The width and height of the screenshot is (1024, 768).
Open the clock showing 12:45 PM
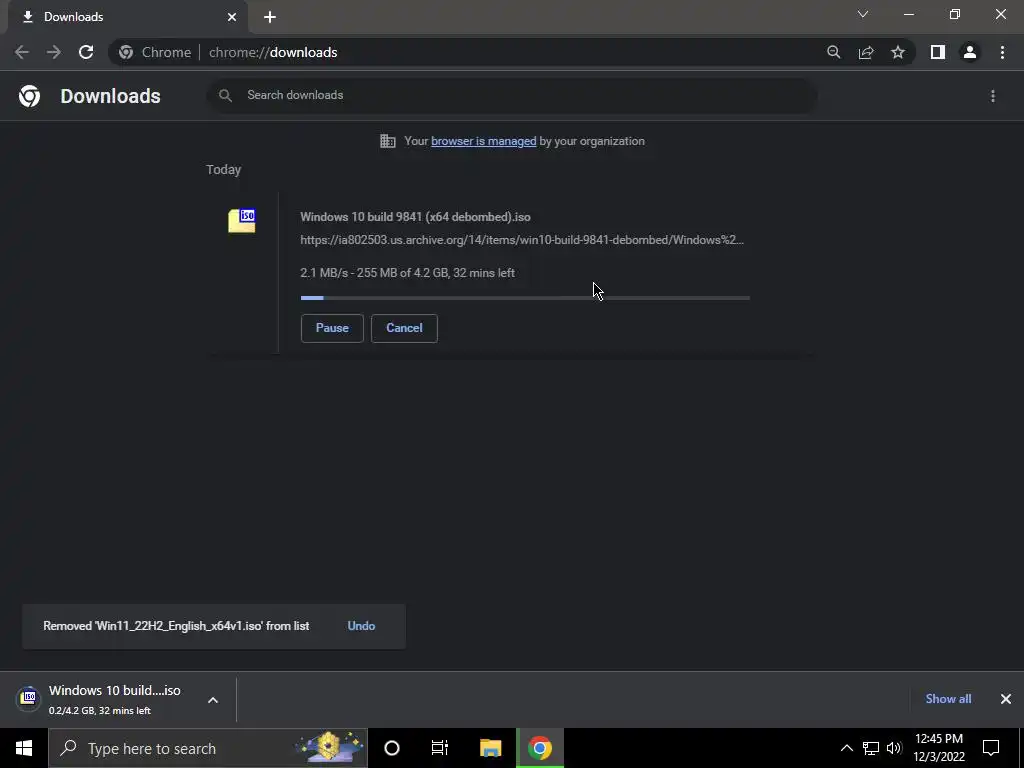(938, 748)
